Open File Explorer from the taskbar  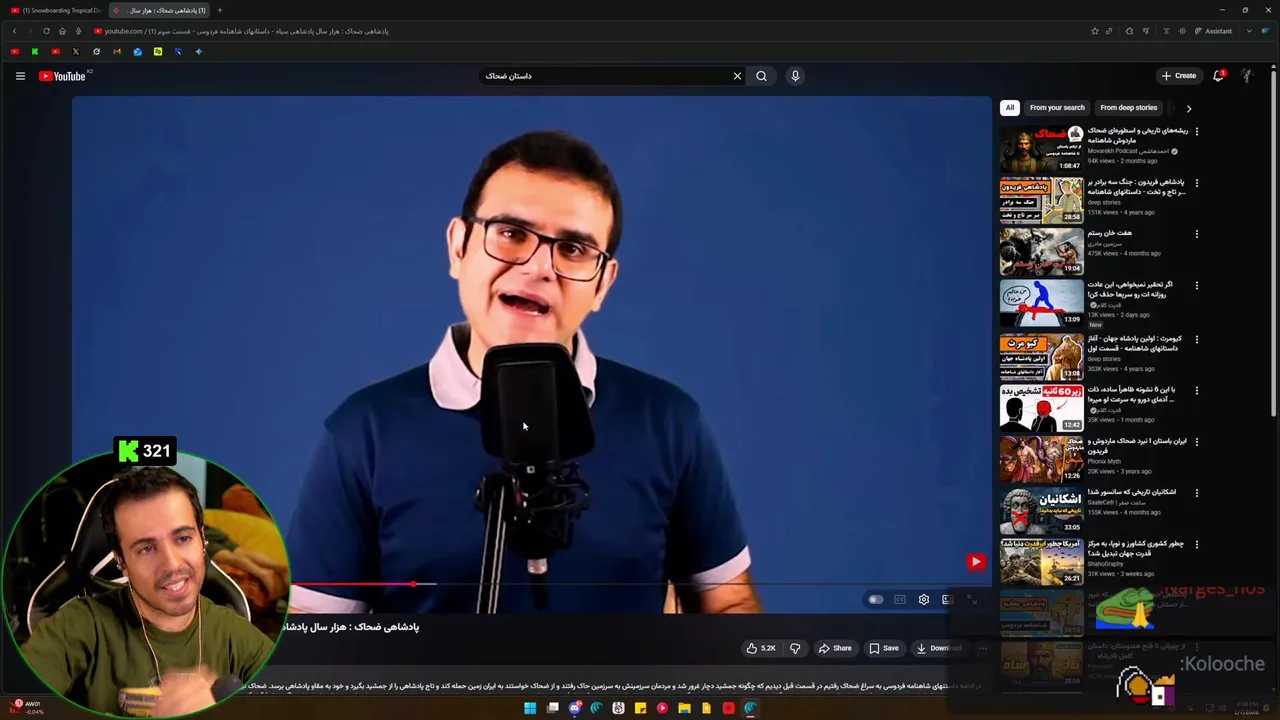click(x=684, y=708)
